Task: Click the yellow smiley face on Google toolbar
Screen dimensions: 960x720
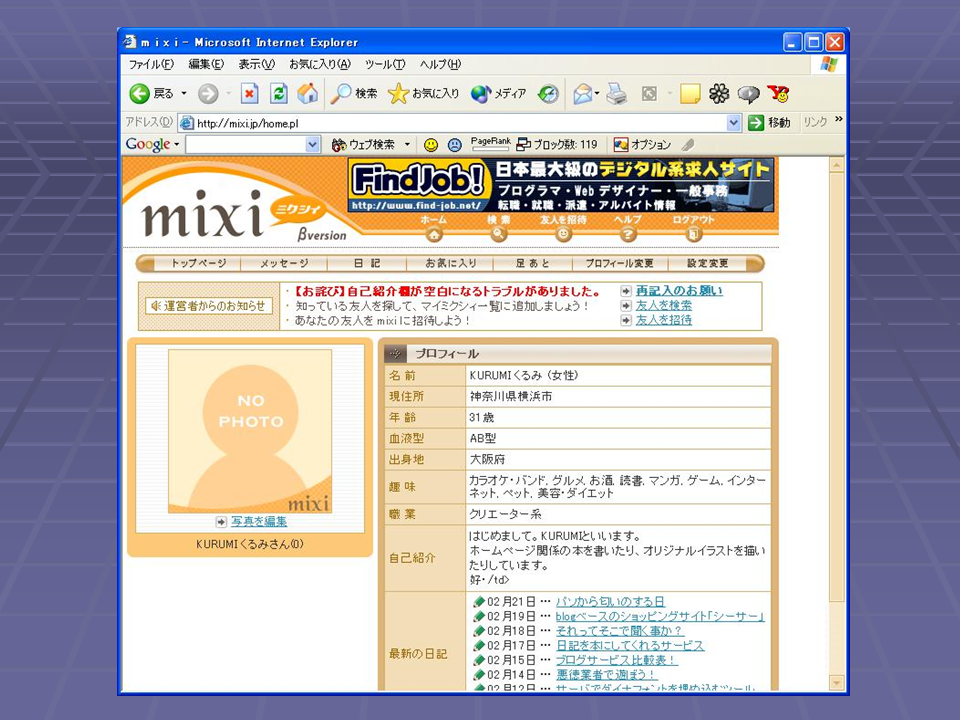Action: tap(431, 144)
